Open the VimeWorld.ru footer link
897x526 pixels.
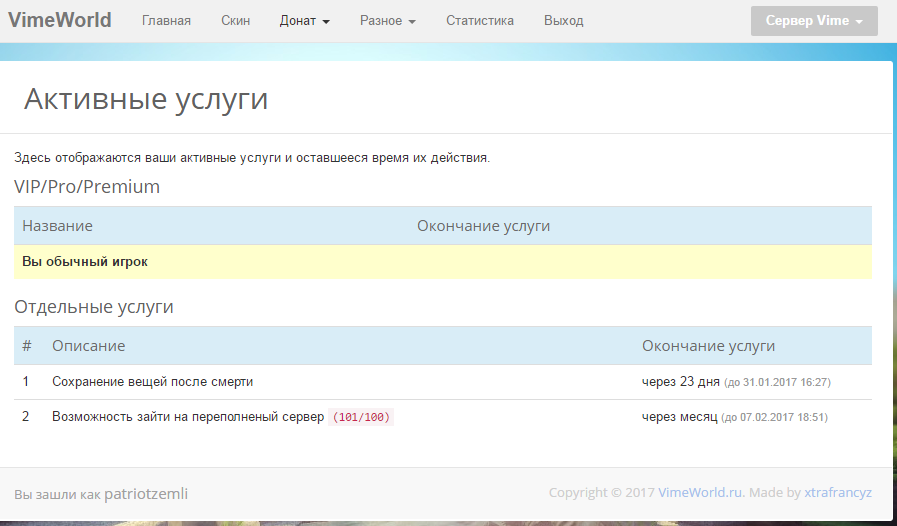(701, 493)
